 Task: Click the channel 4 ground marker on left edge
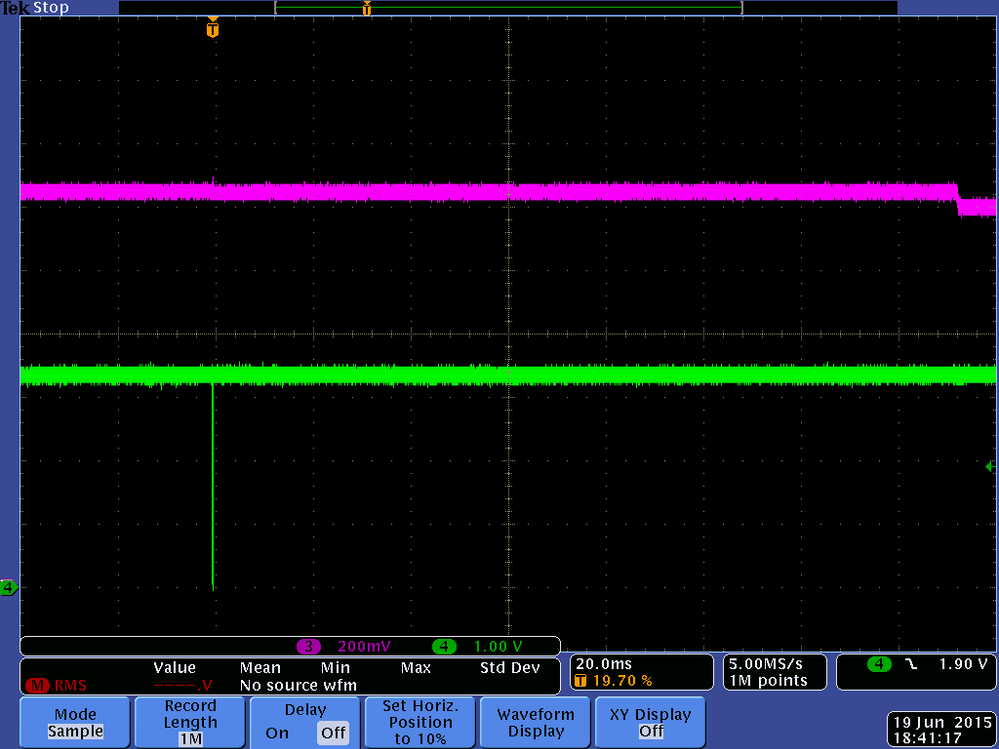tap(8, 587)
